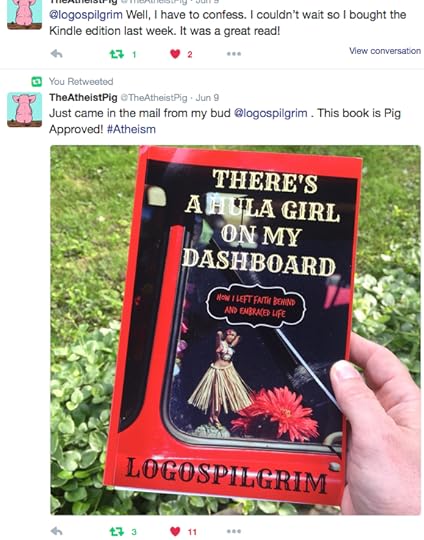Click the green You Retweeted icon
The height and width of the screenshot is (540, 424).
click(x=37, y=82)
